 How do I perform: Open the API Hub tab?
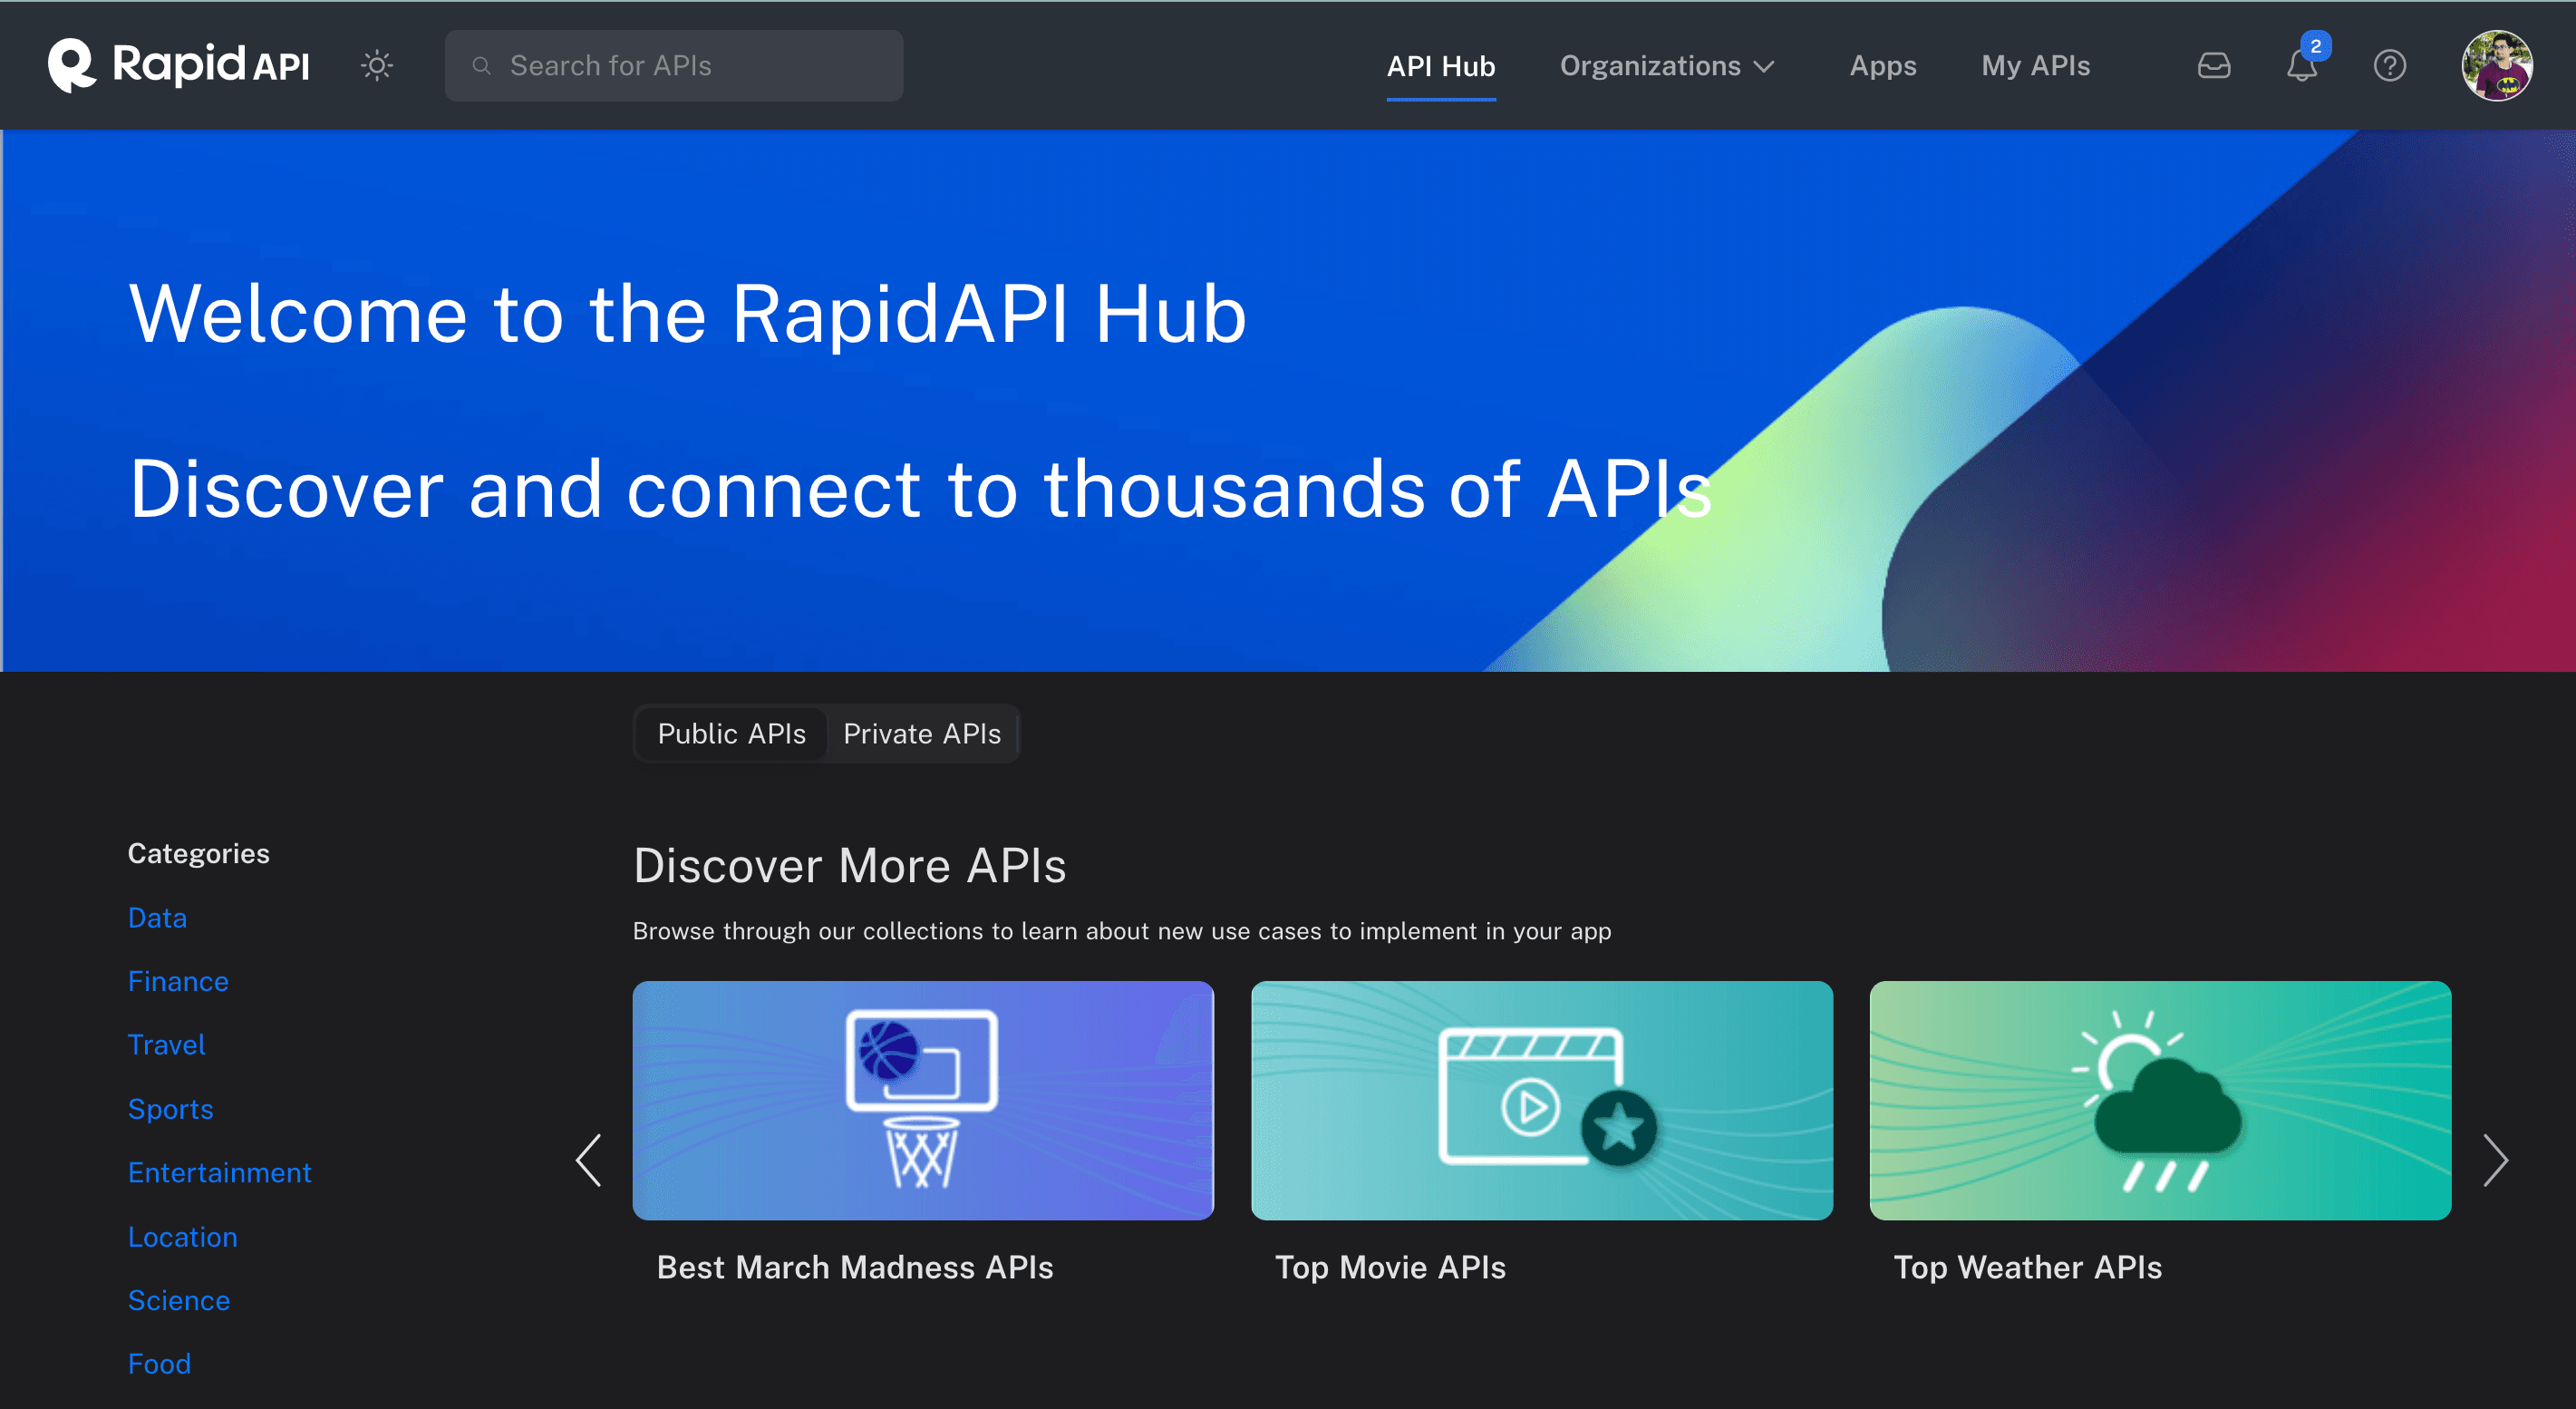point(1440,66)
